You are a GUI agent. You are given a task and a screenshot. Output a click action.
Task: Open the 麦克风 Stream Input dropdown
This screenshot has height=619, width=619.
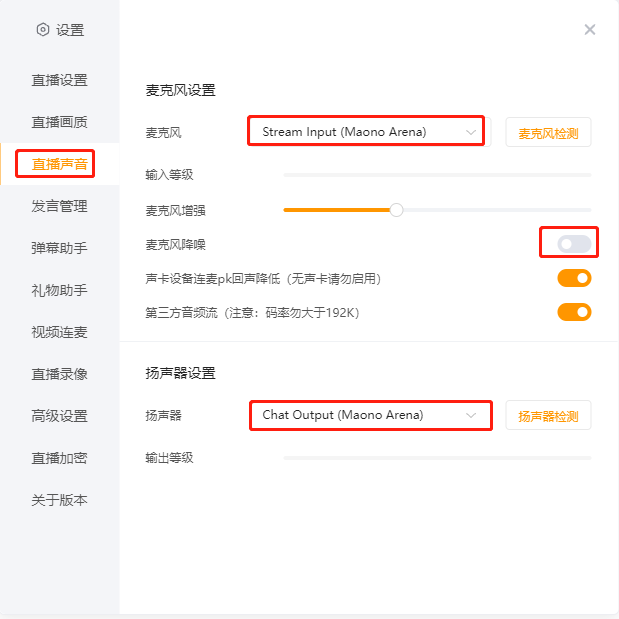pos(366,132)
